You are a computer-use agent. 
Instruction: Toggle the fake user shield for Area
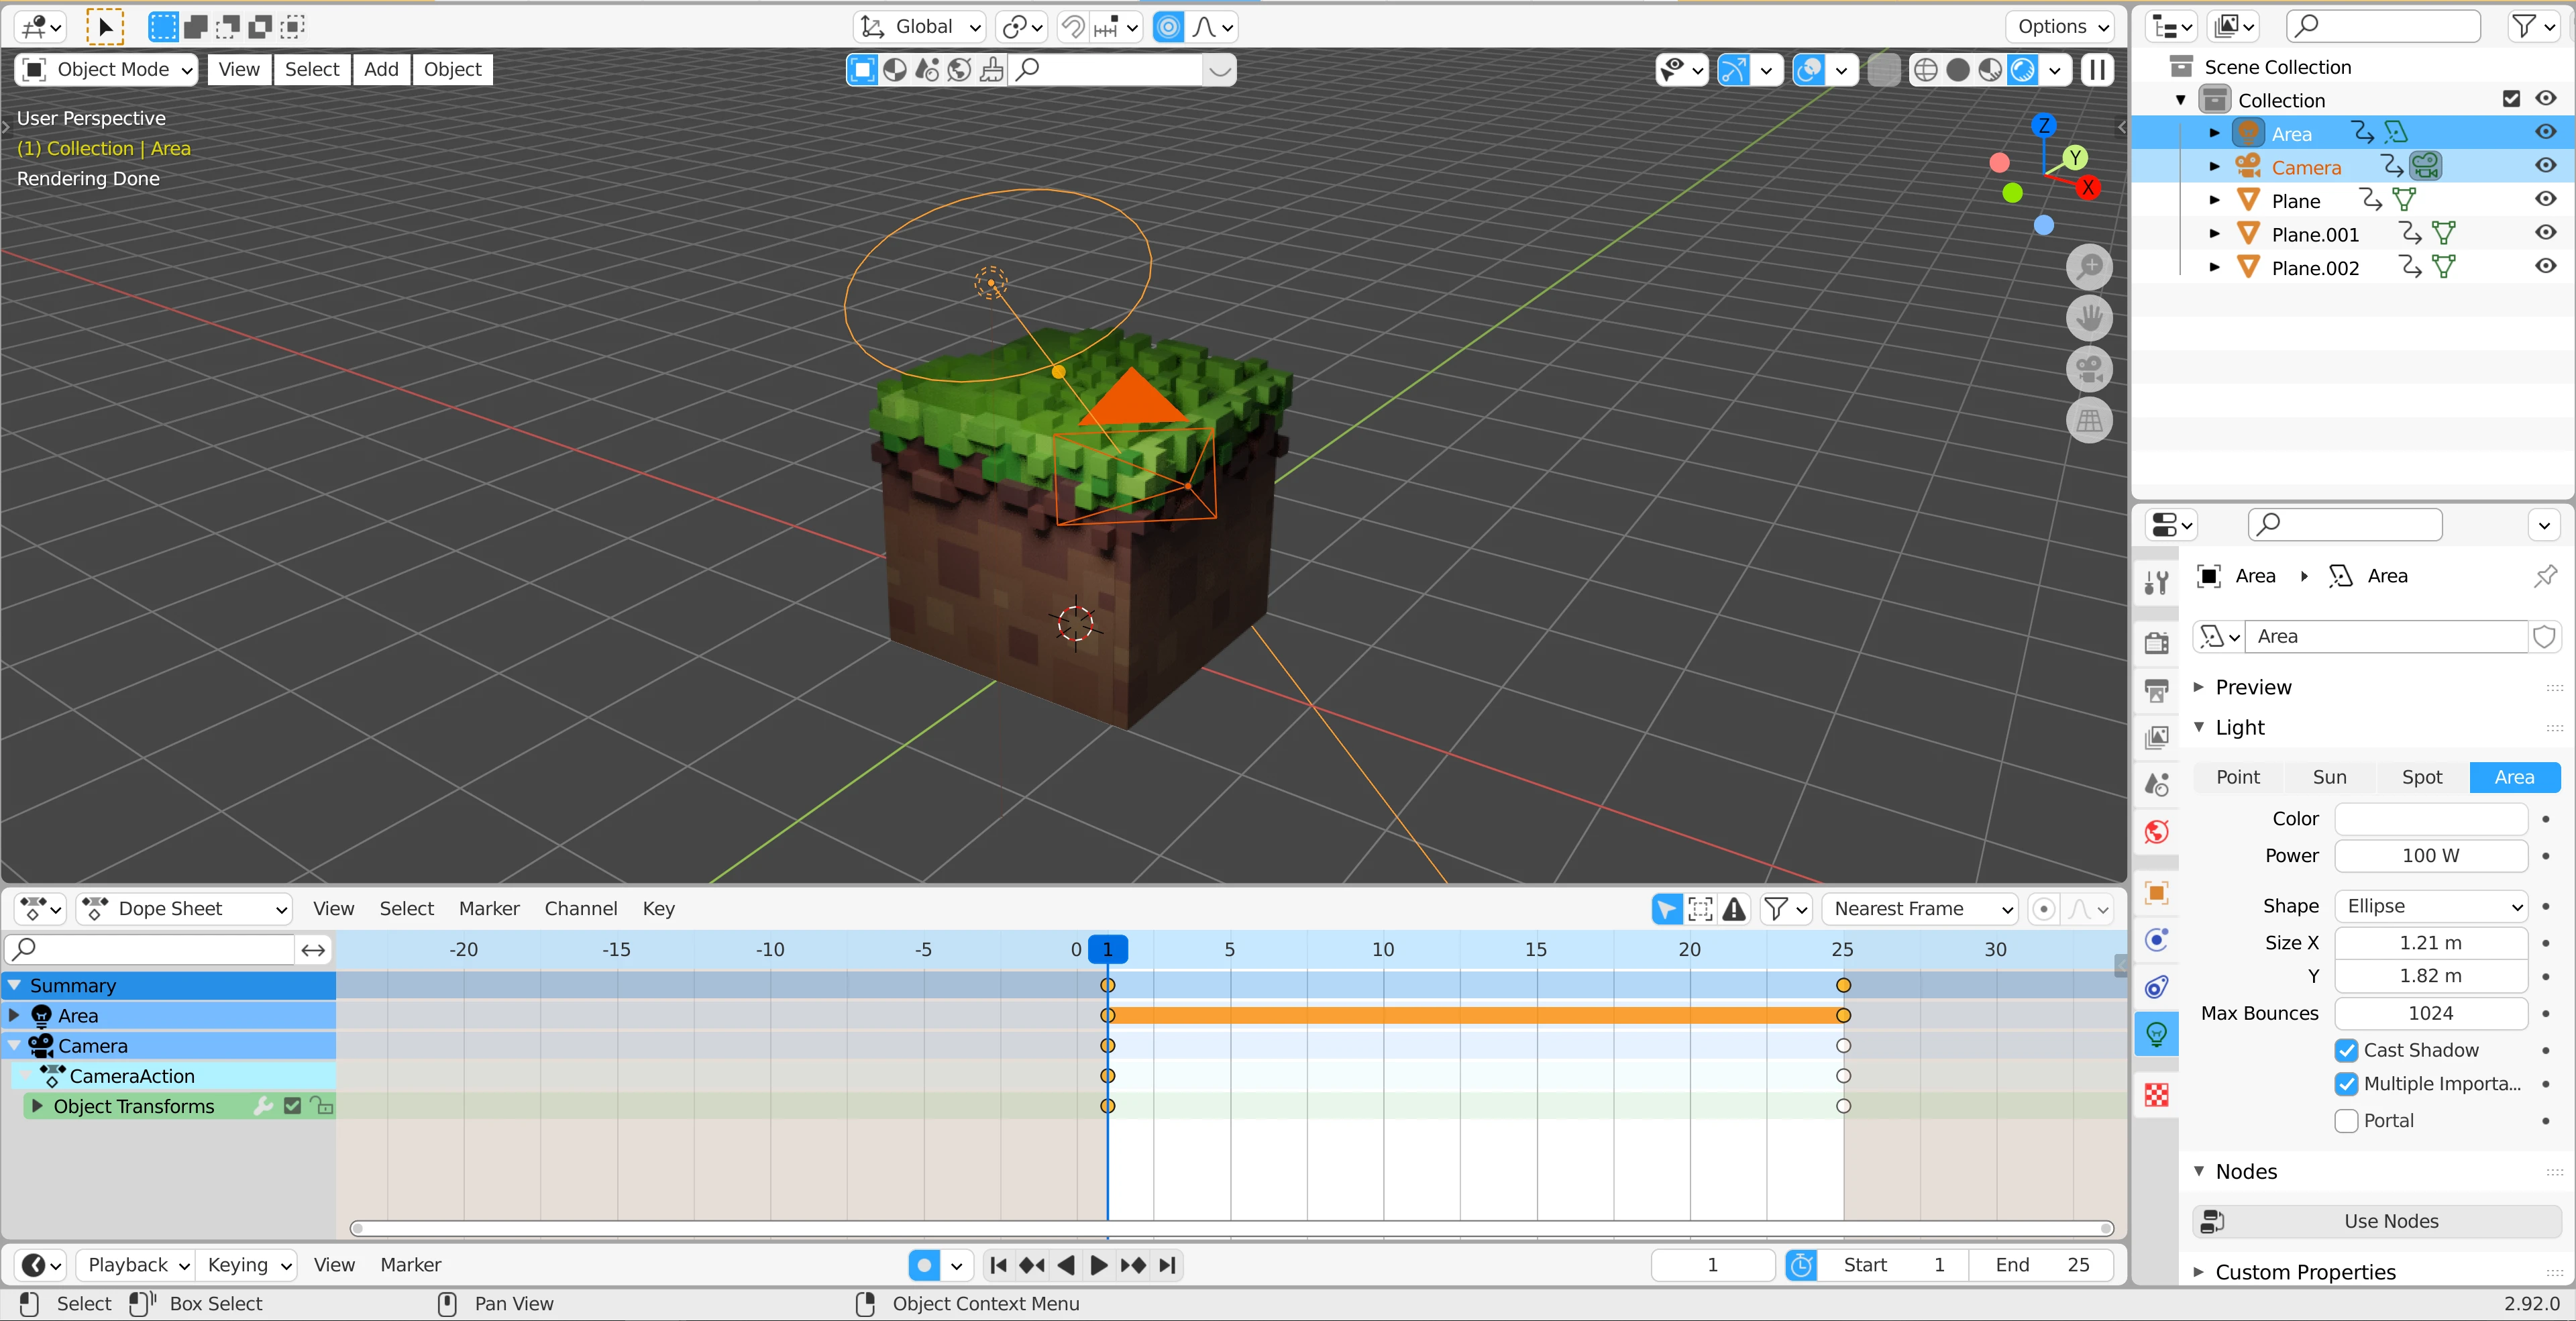coord(2545,636)
